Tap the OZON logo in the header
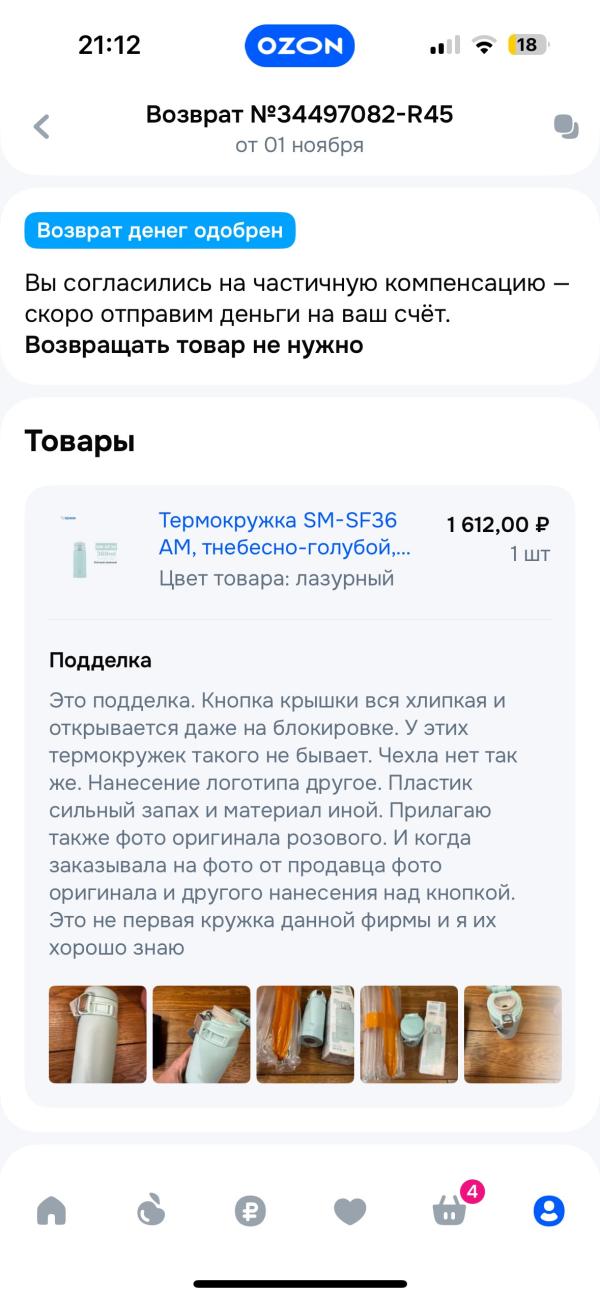 300,45
